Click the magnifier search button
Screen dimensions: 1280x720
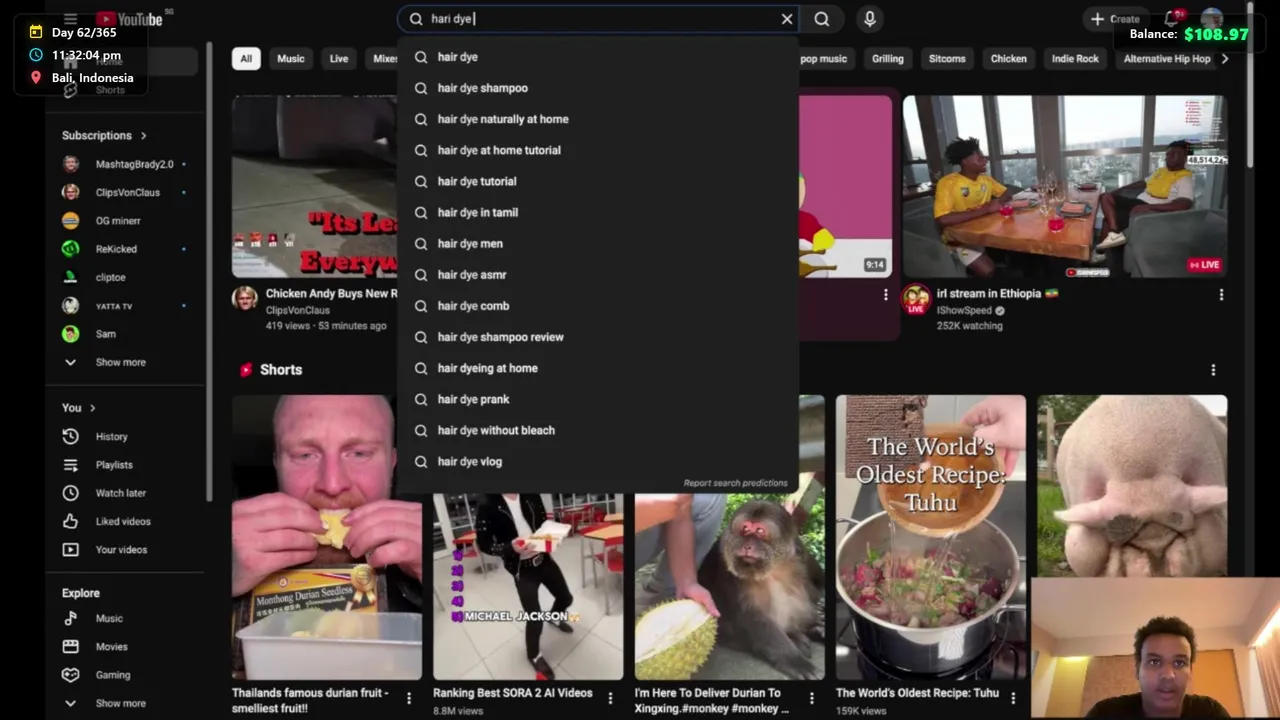tap(821, 19)
